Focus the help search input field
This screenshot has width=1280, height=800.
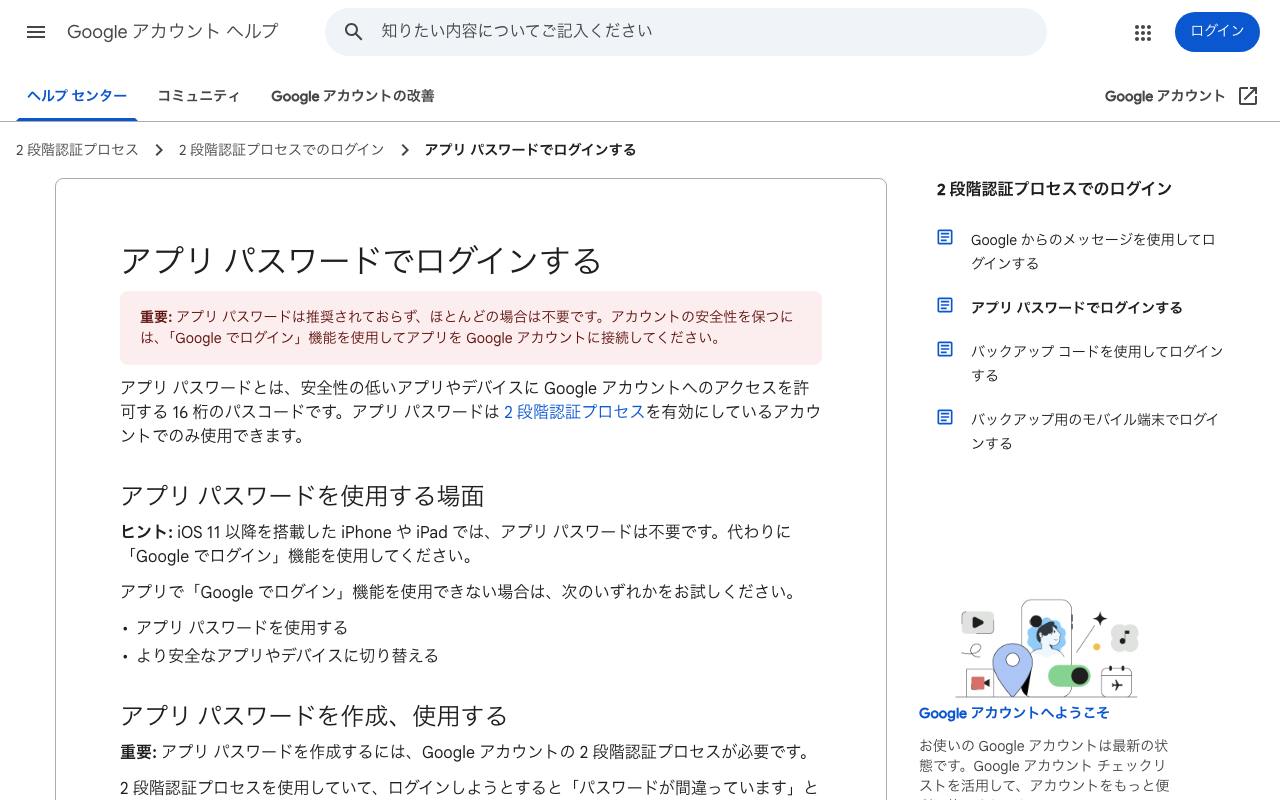[x=686, y=32]
